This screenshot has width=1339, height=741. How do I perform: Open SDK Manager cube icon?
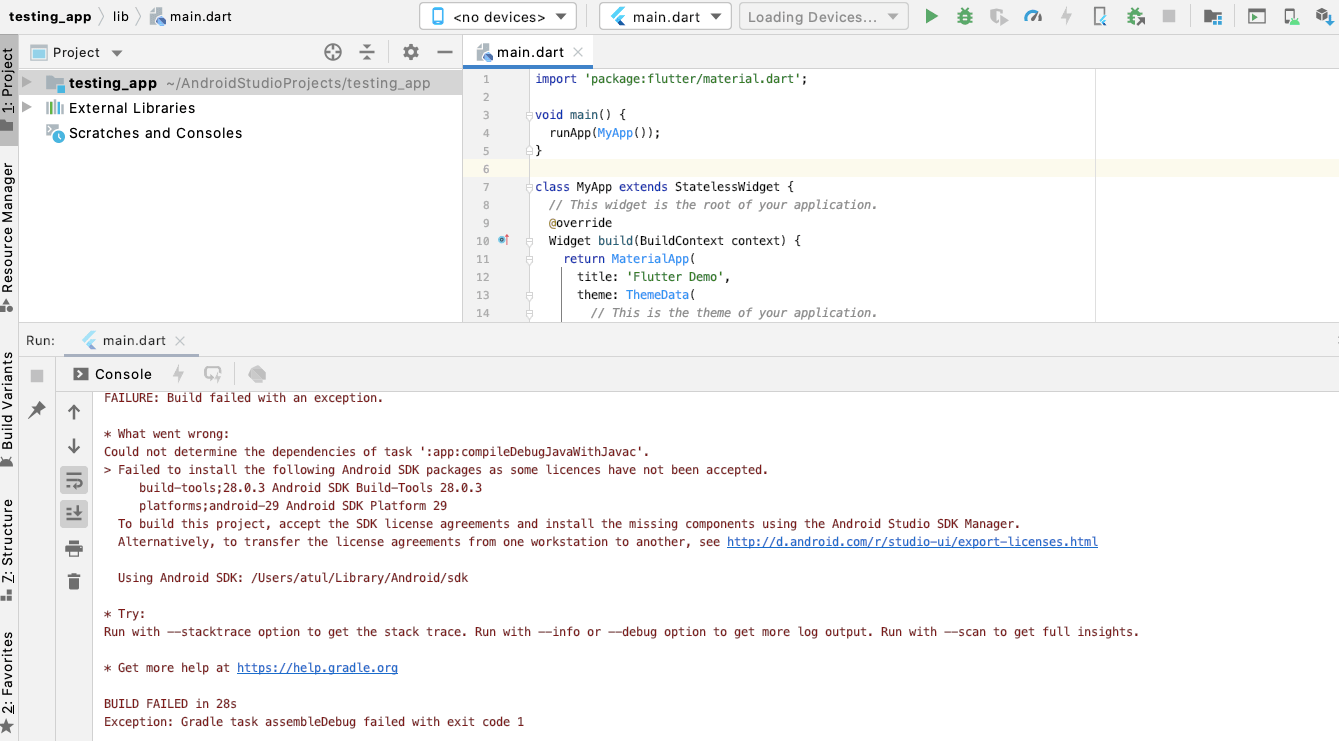click(x=1325, y=16)
